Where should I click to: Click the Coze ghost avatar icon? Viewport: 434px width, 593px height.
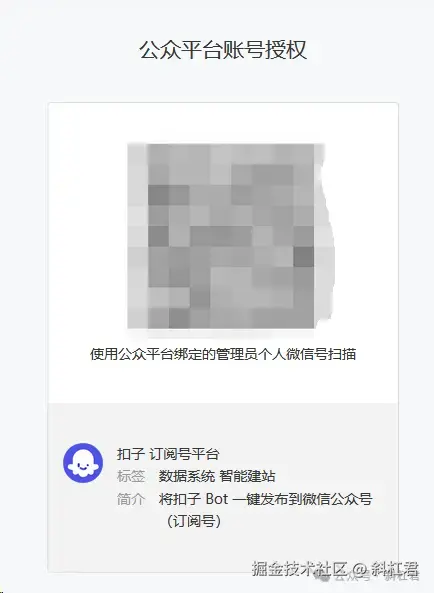(83, 463)
